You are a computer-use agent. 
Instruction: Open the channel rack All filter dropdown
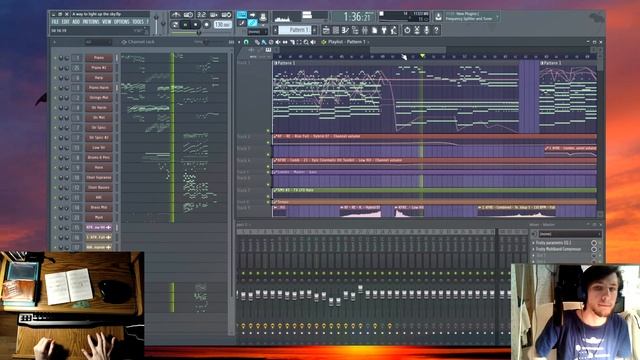98,42
